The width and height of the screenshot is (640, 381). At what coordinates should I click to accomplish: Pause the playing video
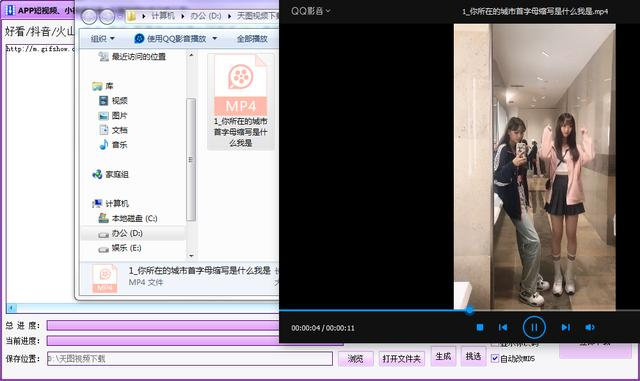(x=534, y=327)
